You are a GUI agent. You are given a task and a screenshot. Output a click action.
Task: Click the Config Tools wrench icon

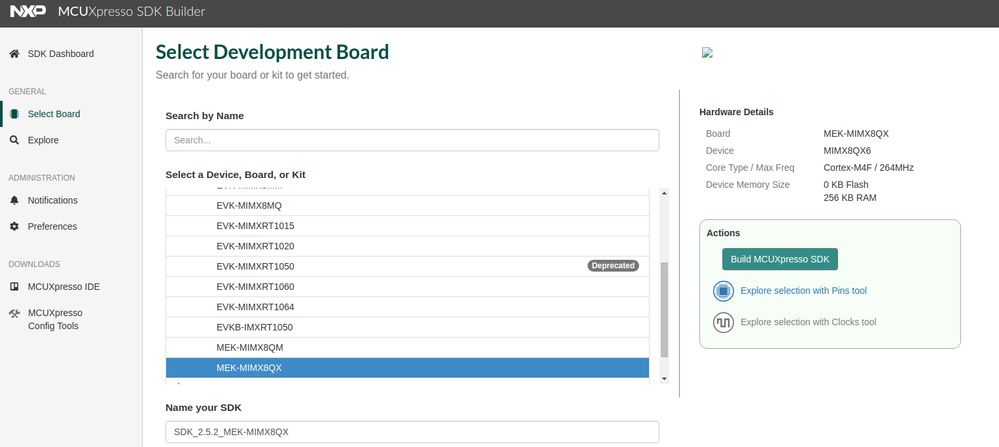[14, 313]
